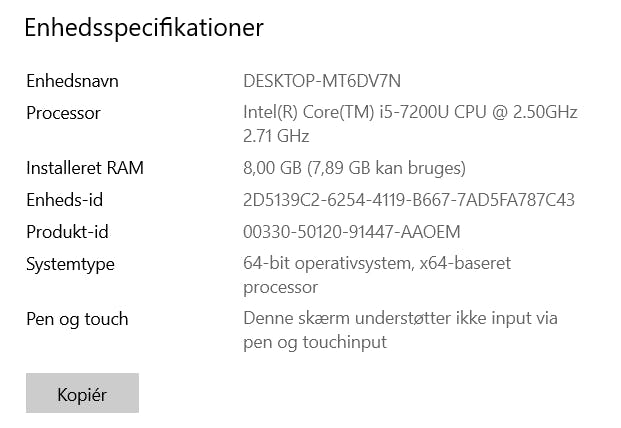Image resolution: width=621 pixels, height=428 pixels.
Task: Click the Pen og touch label
Action: [x=77, y=319]
